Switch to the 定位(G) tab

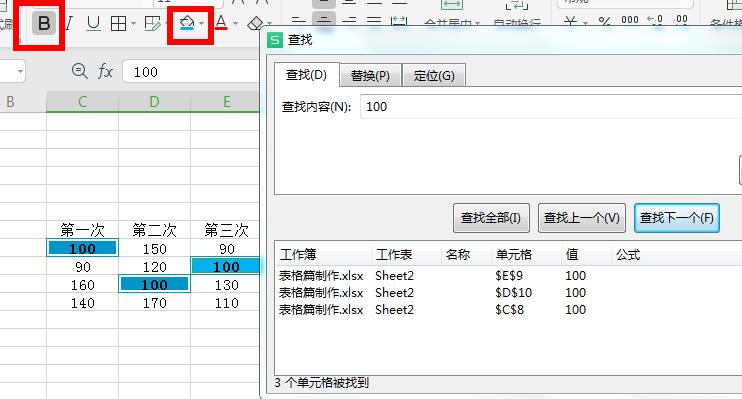[x=434, y=76]
